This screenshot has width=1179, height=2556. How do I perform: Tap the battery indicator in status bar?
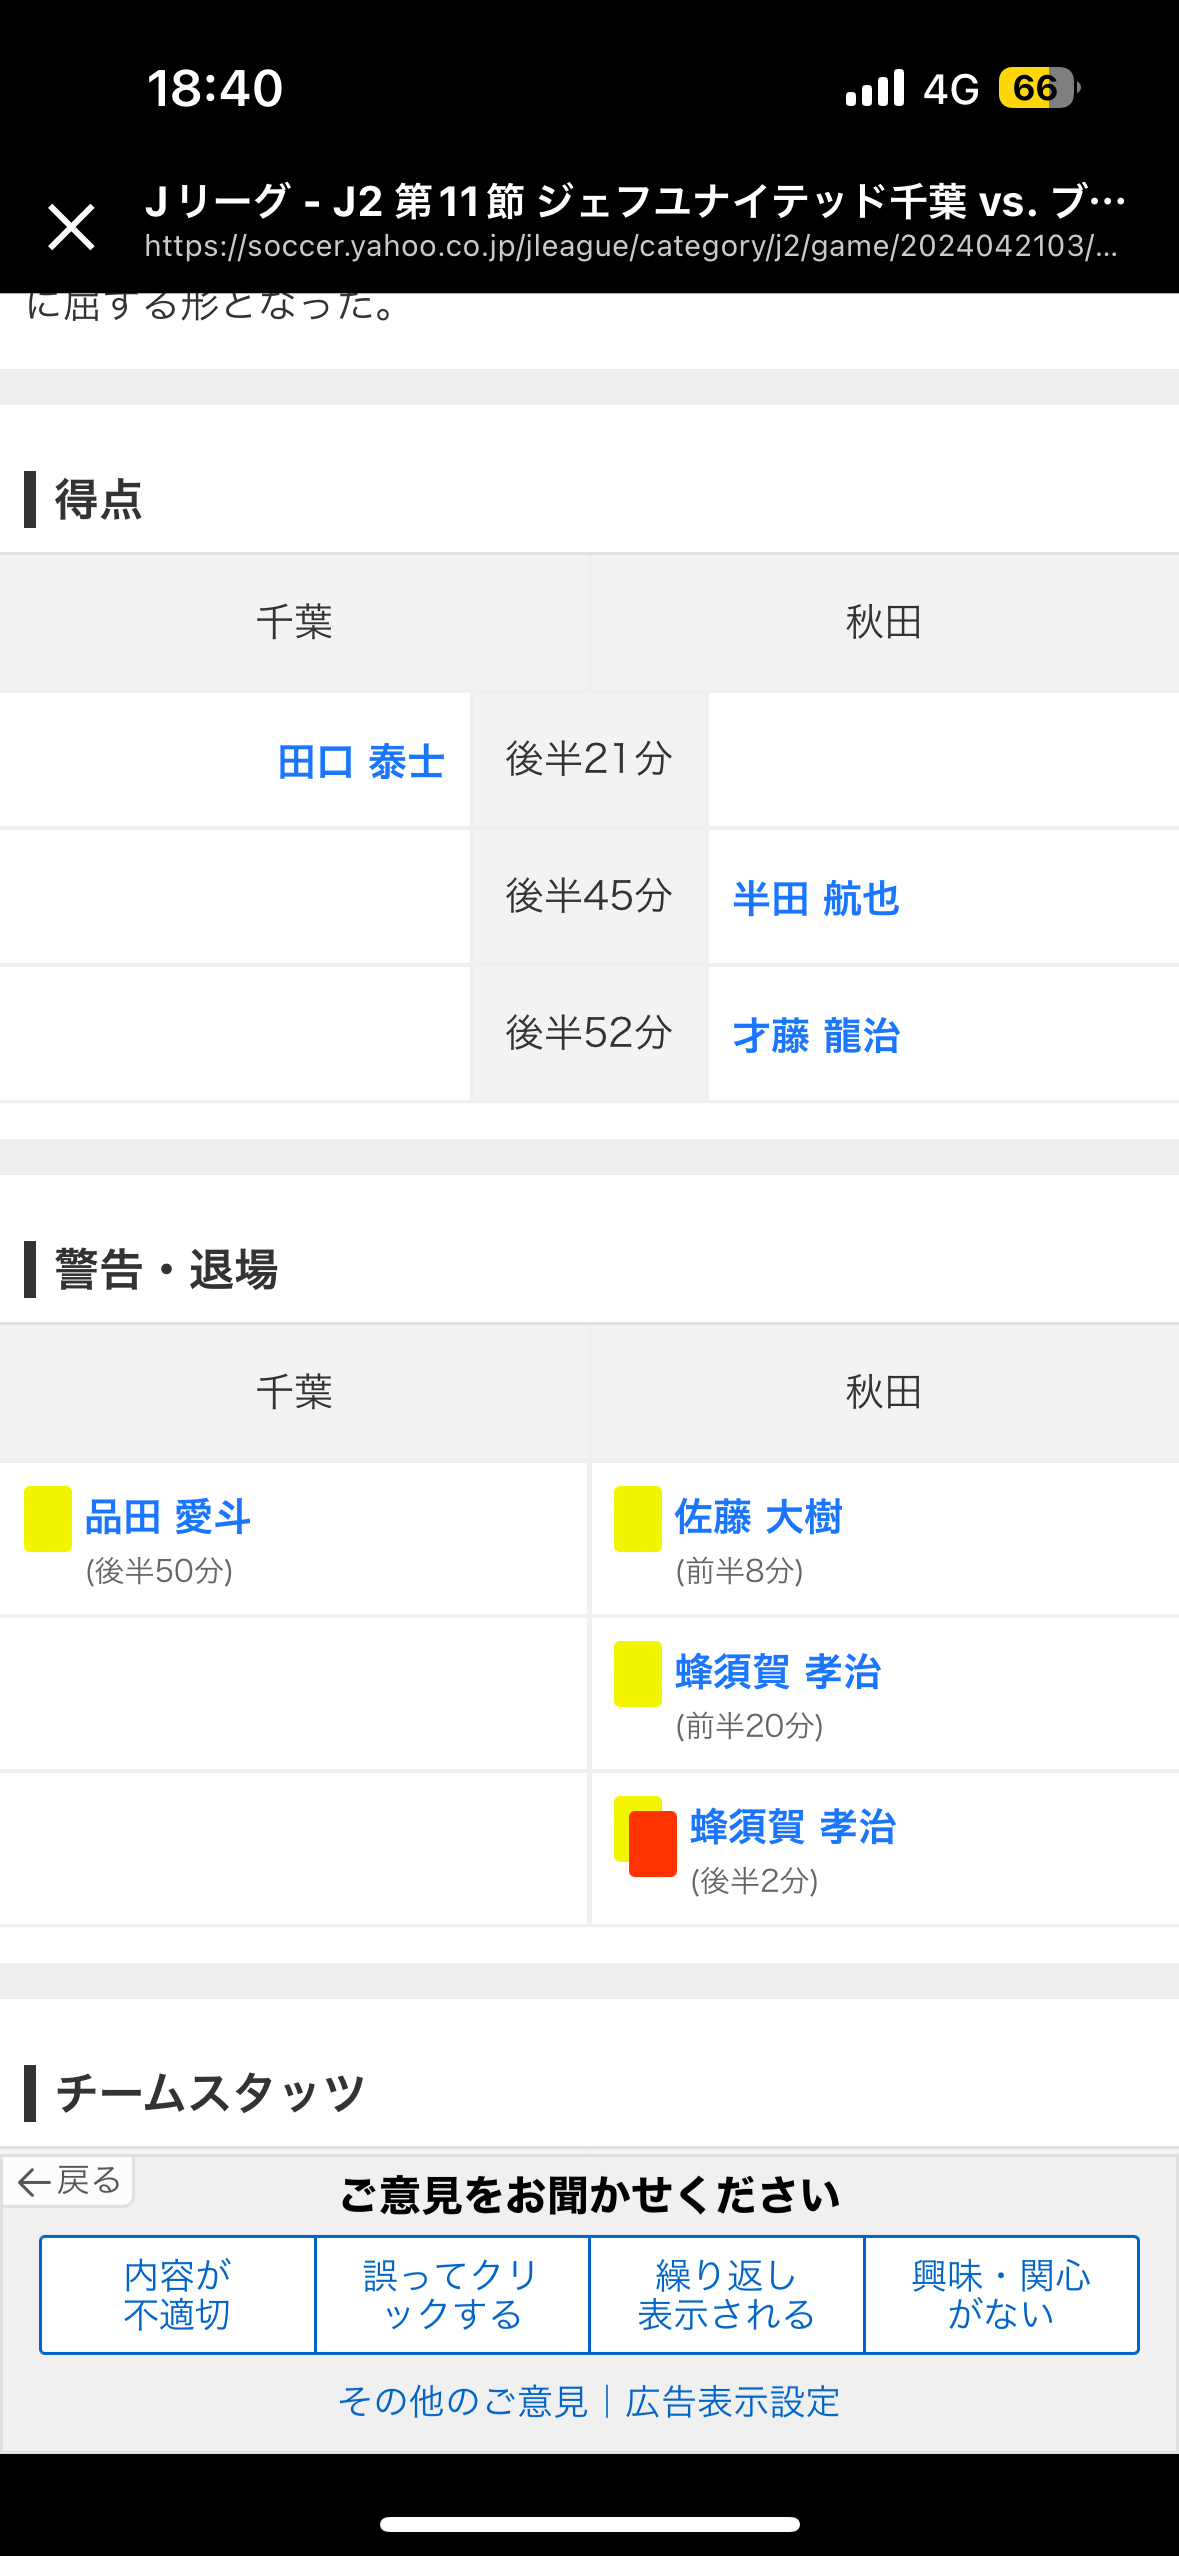[1037, 88]
